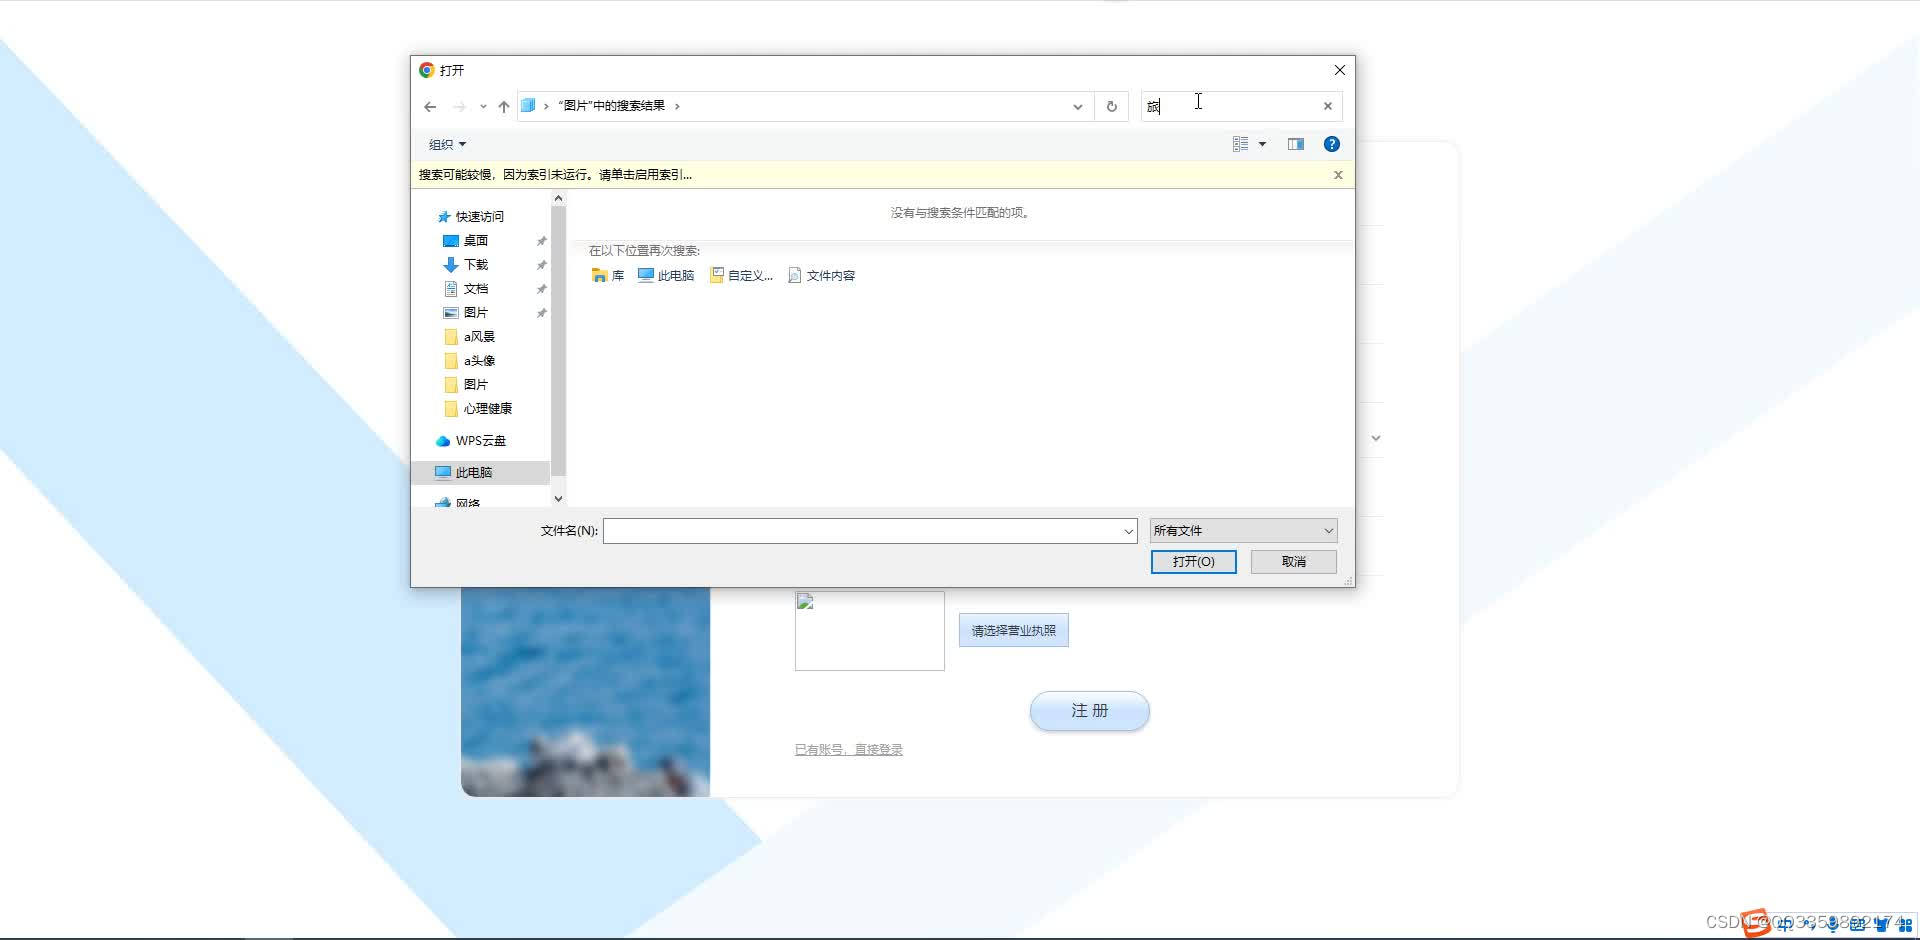
Task: Search again in 自定义... location
Action: point(741,276)
